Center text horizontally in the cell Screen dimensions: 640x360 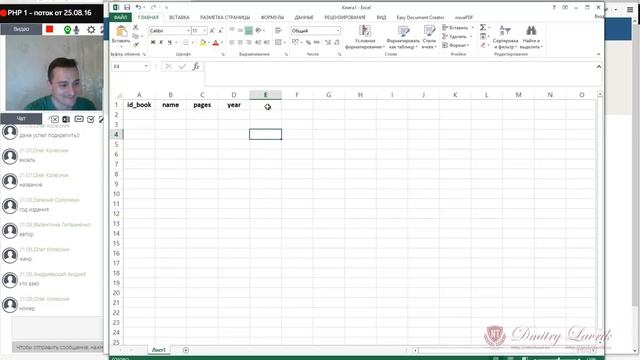[240, 42]
